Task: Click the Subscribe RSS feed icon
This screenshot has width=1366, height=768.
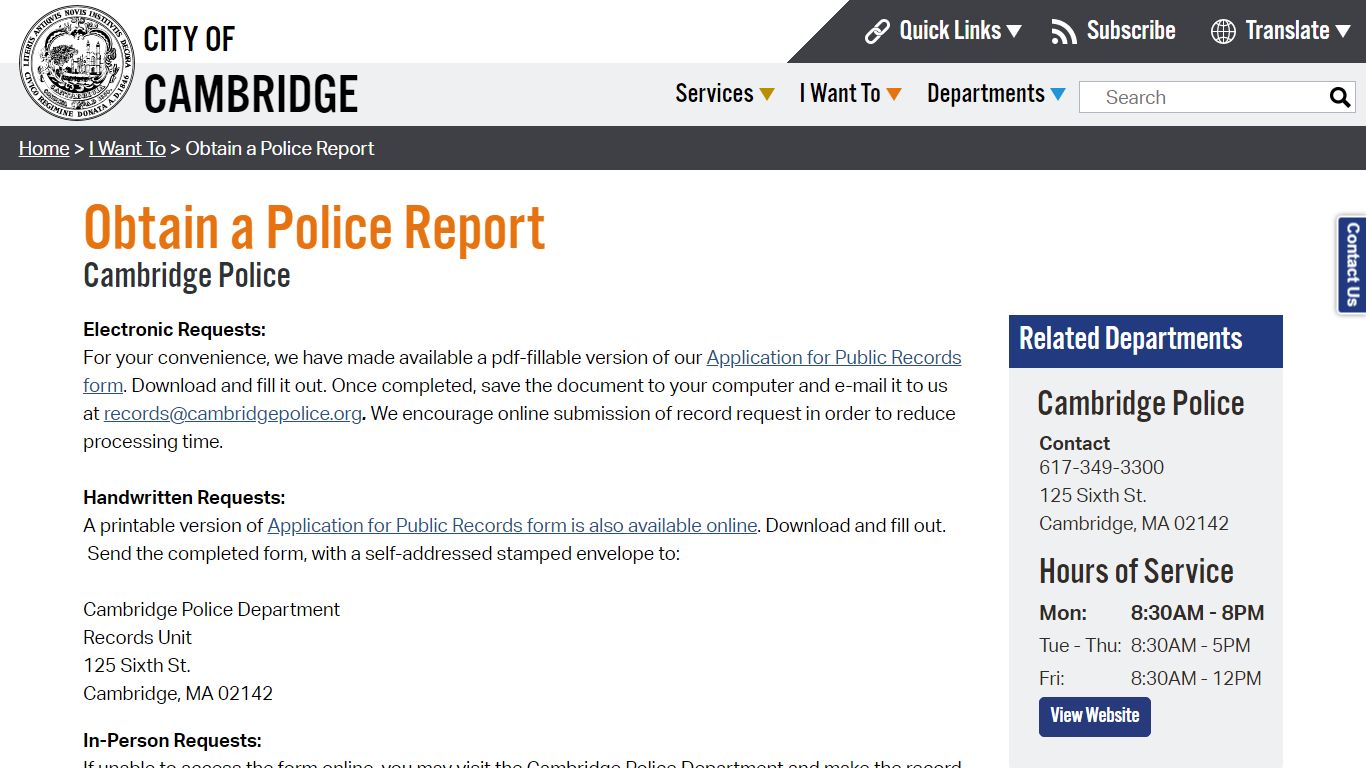Action: (1064, 31)
